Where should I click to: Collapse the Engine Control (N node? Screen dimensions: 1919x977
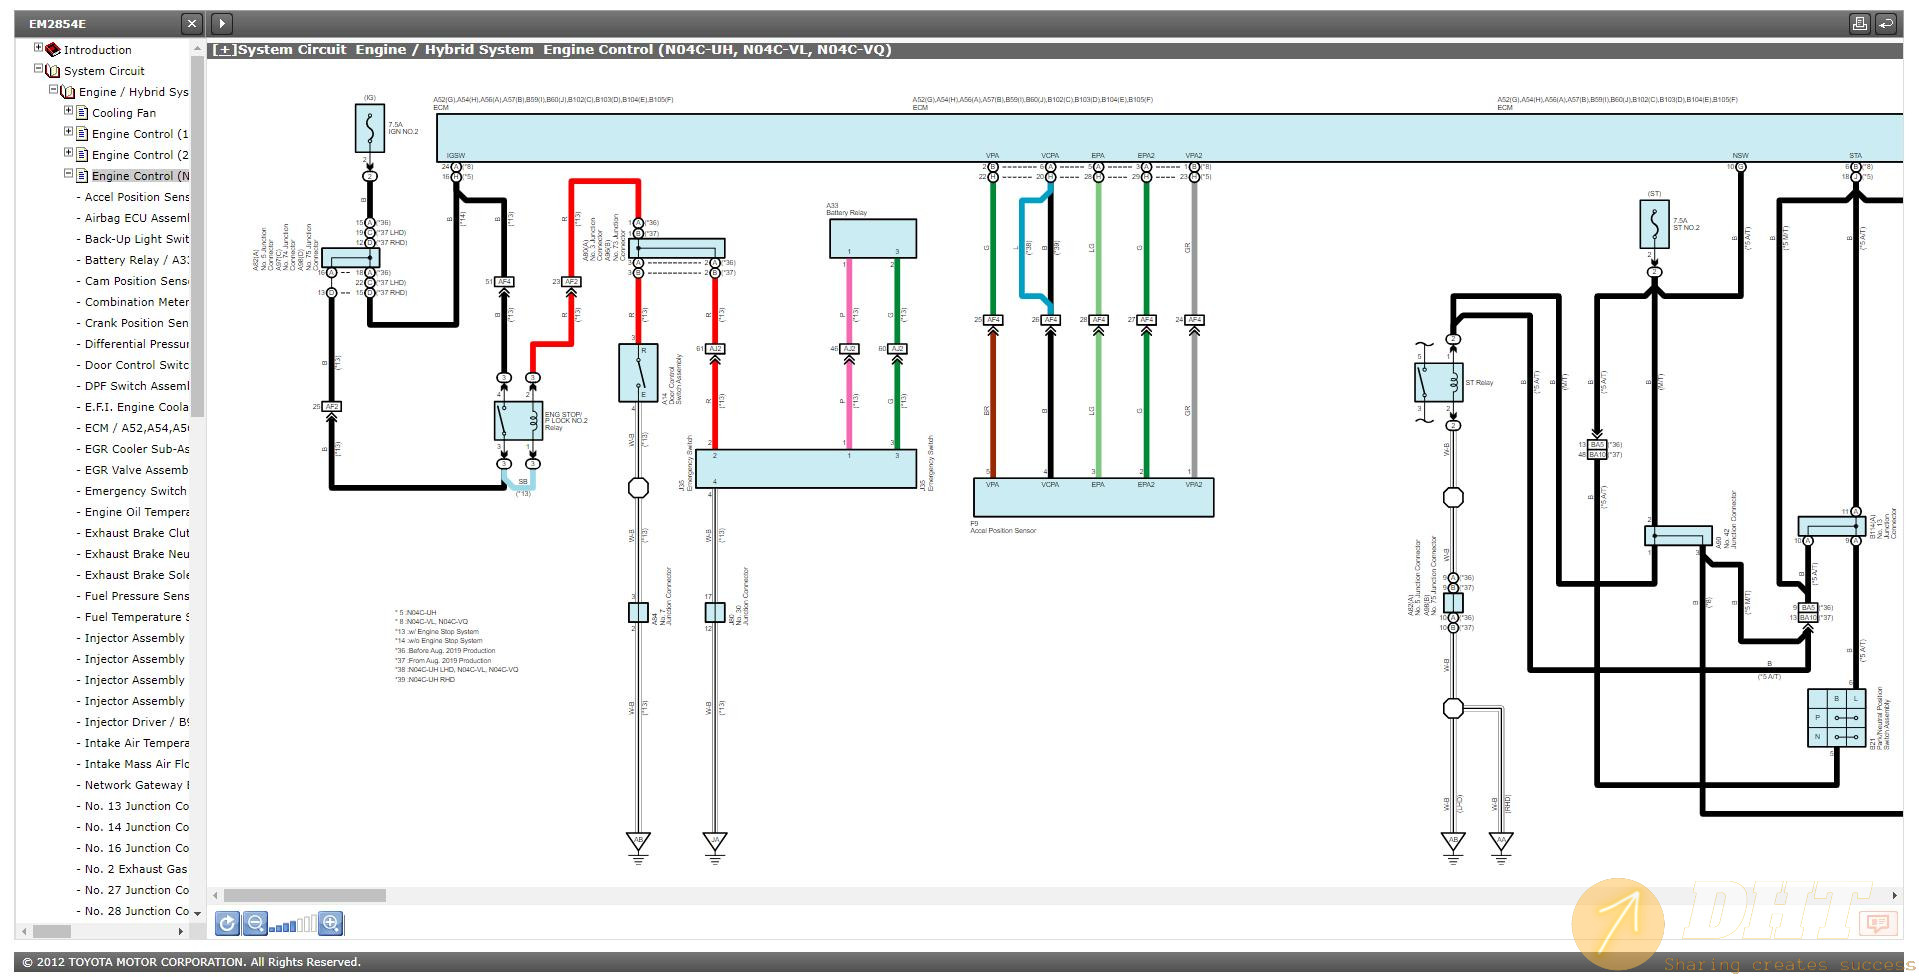68,174
